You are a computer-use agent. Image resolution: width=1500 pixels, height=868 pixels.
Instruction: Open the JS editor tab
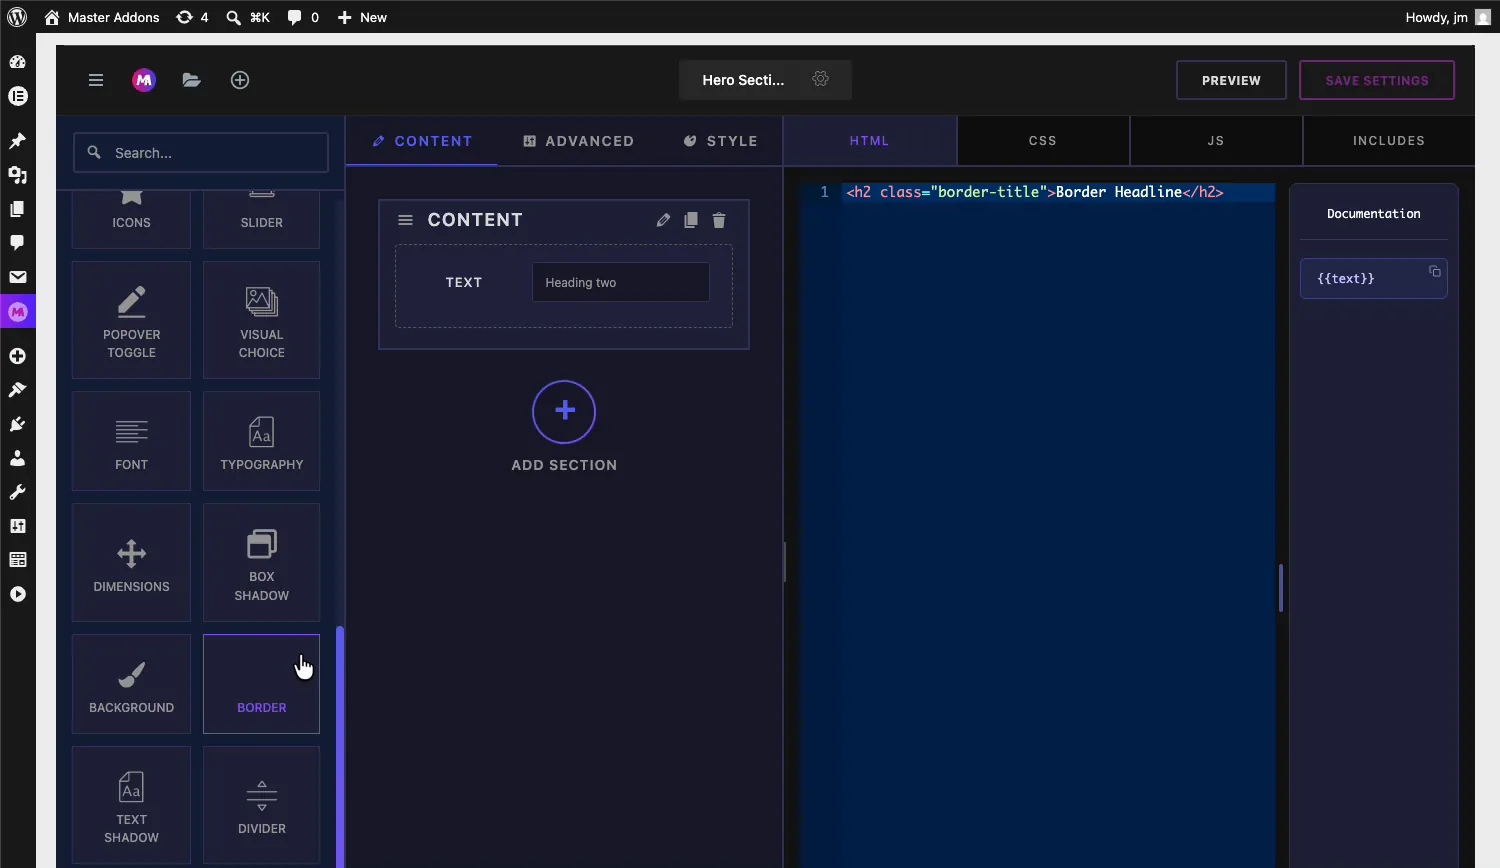(1216, 141)
